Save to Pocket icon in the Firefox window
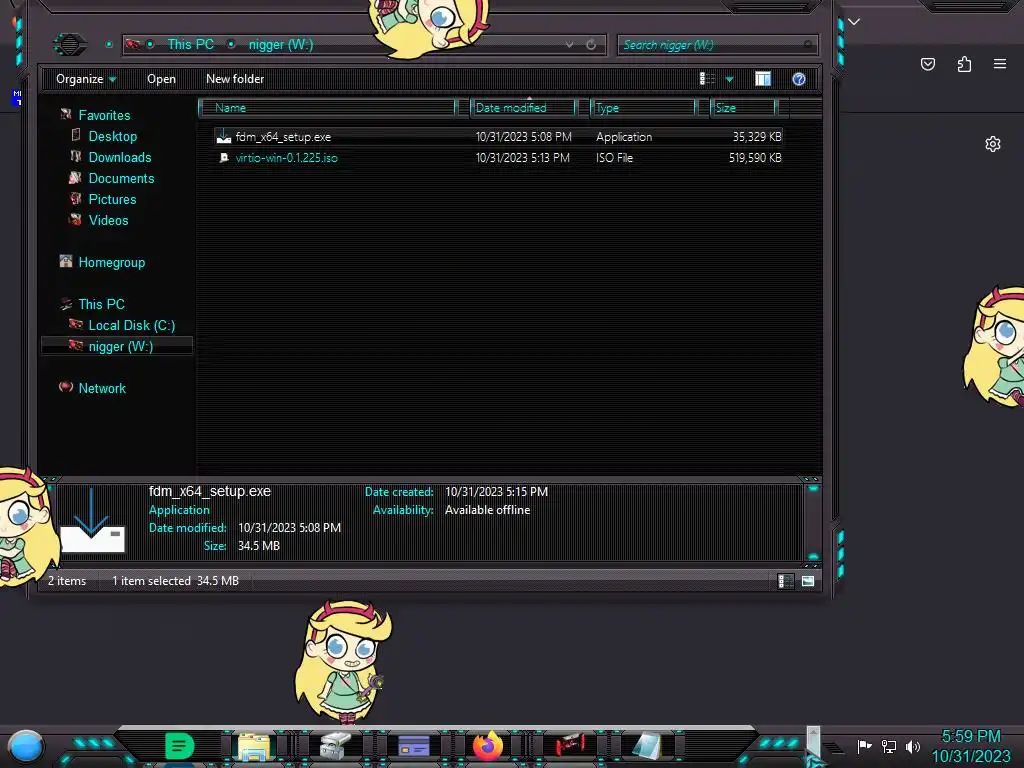This screenshot has height=768, width=1024. [928, 64]
